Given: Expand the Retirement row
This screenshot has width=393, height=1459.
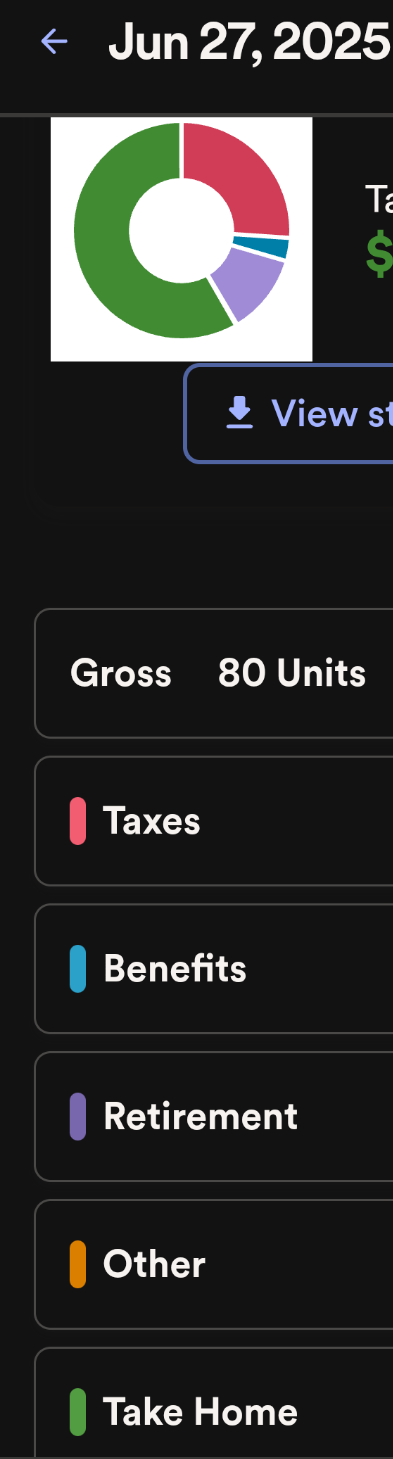Looking at the screenshot, I should coord(214,1117).
